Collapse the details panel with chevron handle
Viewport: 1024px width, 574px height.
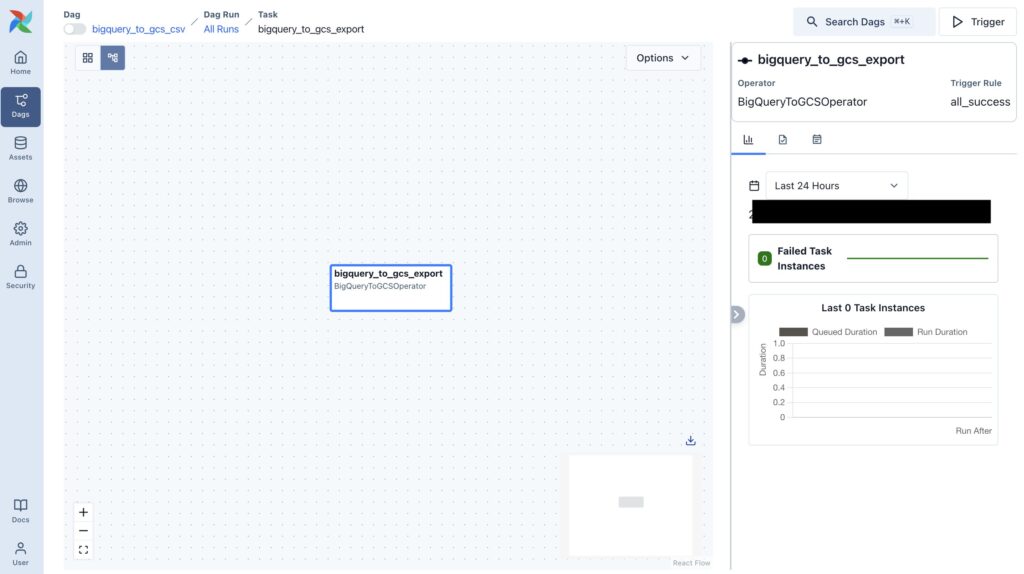click(737, 314)
